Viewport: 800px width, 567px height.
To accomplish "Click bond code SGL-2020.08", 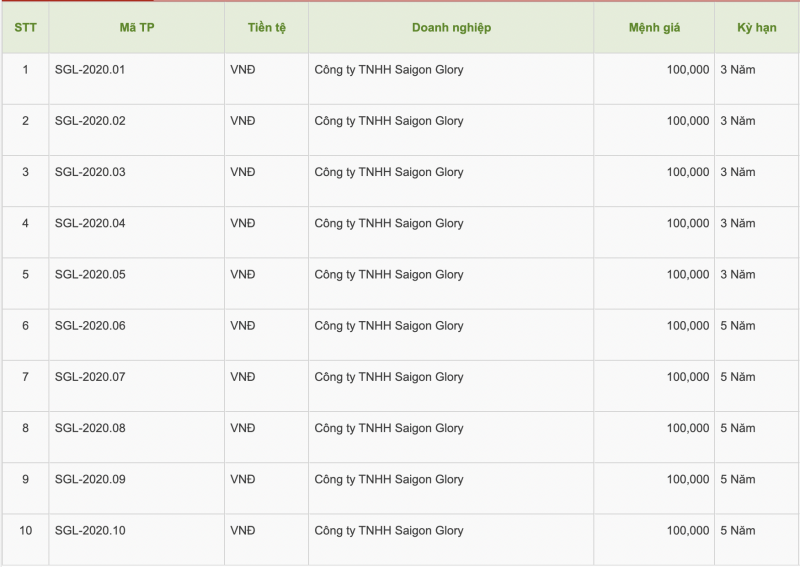I will pos(90,428).
